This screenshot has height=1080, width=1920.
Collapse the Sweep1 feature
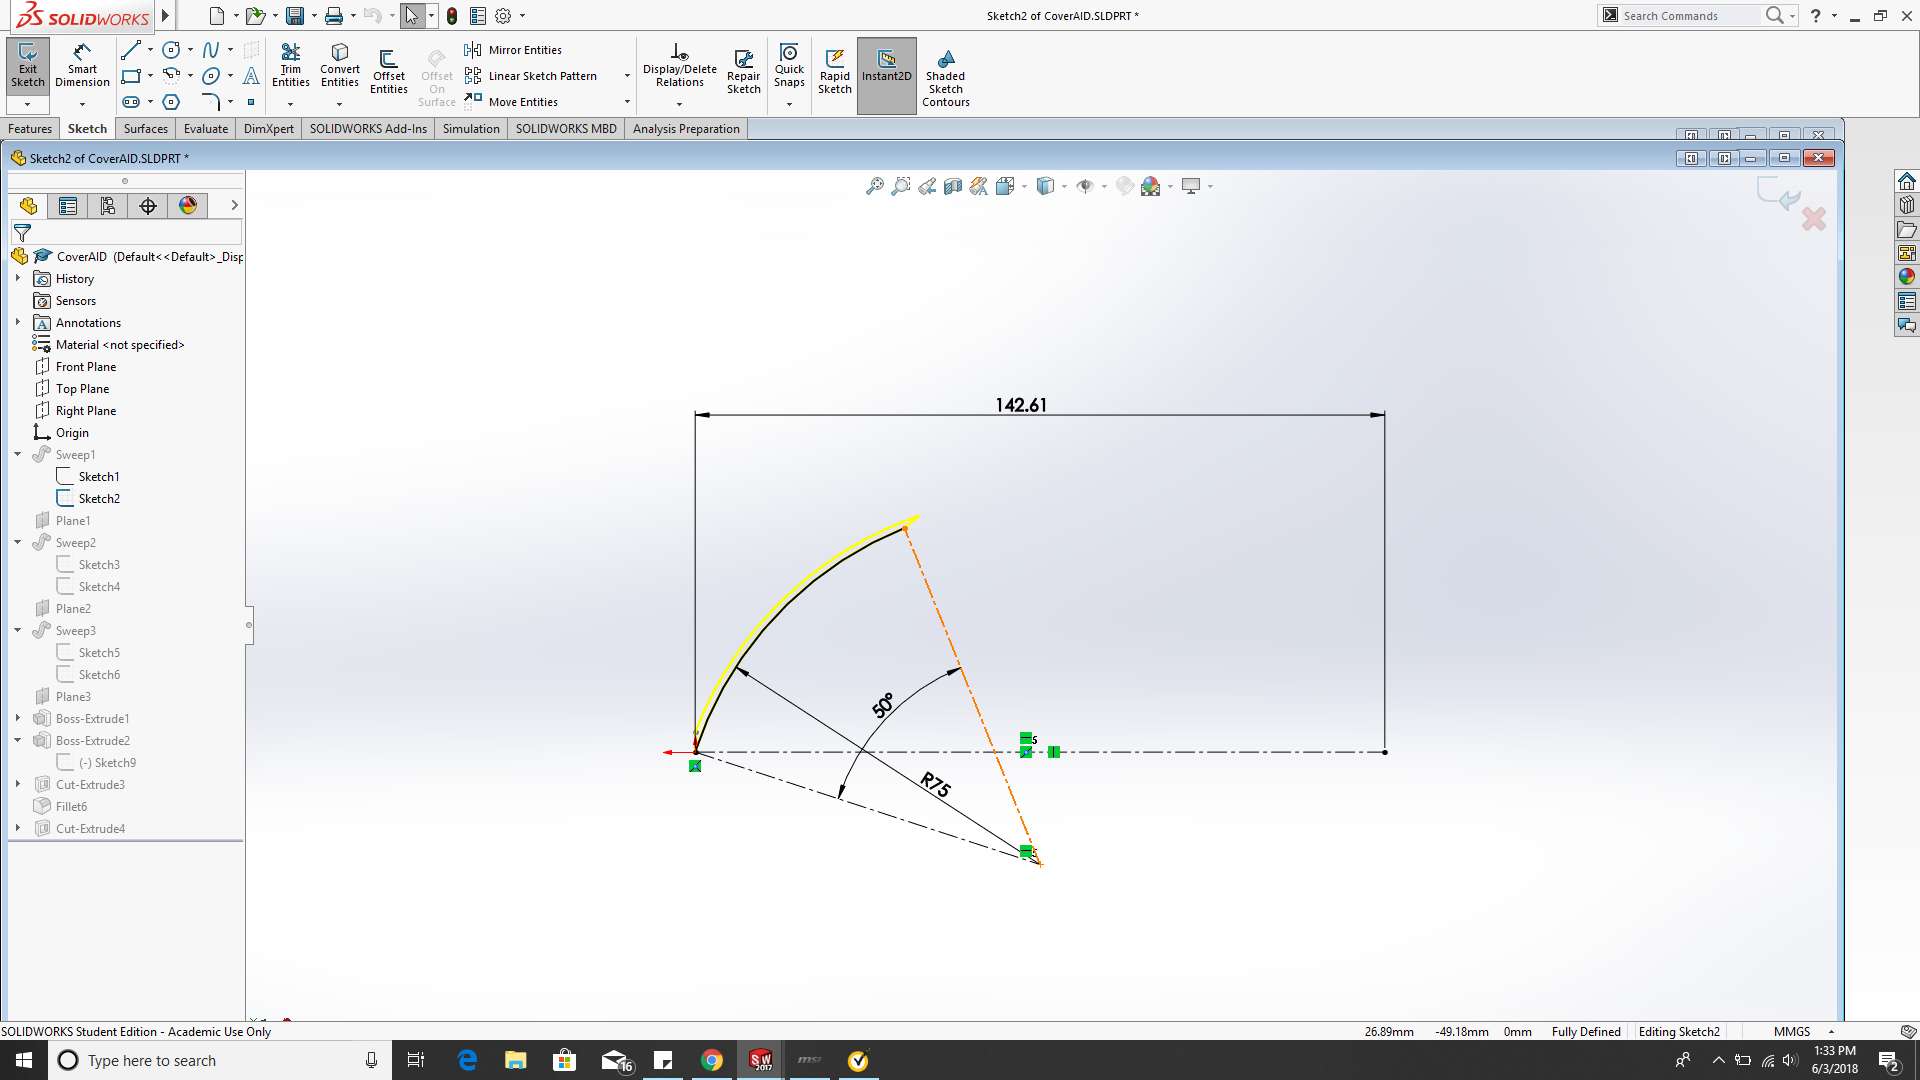click(x=18, y=455)
